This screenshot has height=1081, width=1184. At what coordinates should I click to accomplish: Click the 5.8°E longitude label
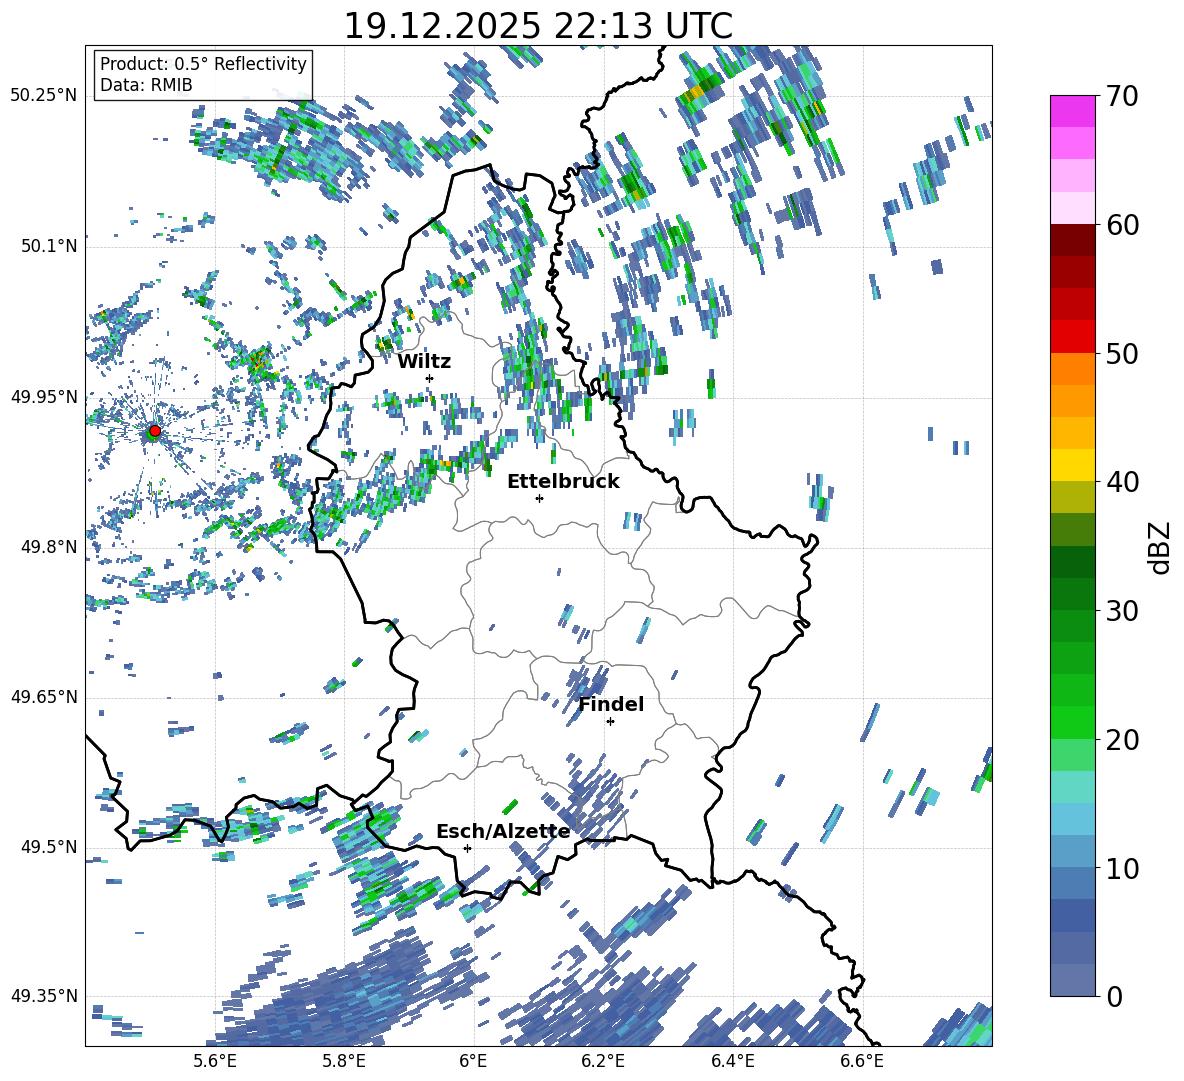tap(344, 1061)
